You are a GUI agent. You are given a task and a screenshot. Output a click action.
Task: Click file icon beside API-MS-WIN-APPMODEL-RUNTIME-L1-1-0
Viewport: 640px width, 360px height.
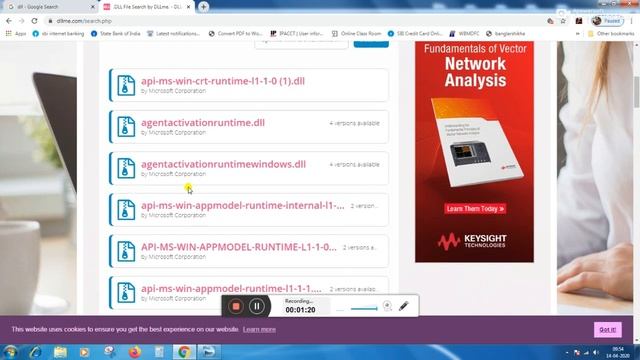(x=126, y=251)
